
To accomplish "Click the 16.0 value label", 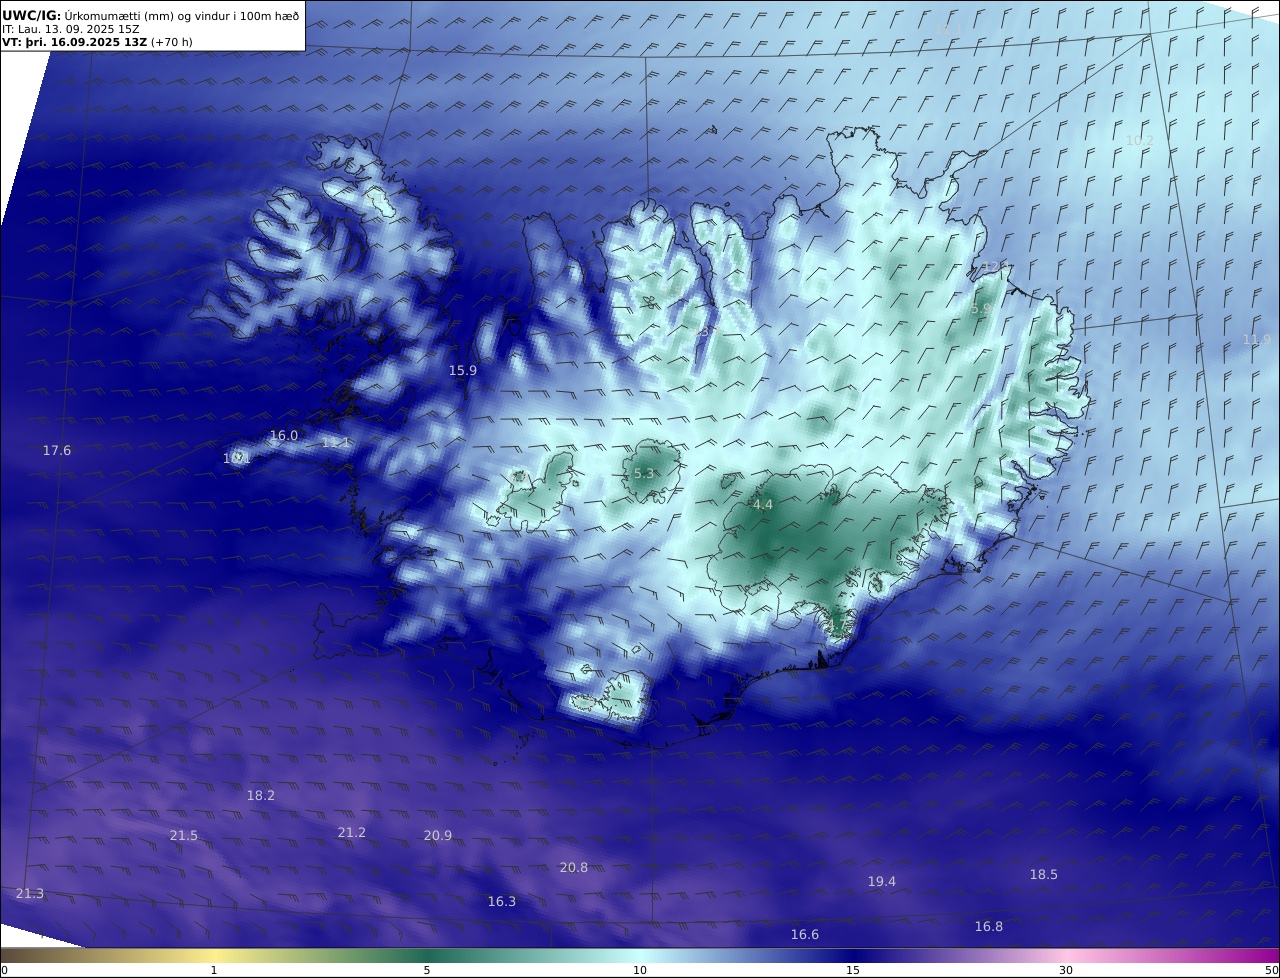I will point(284,435).
